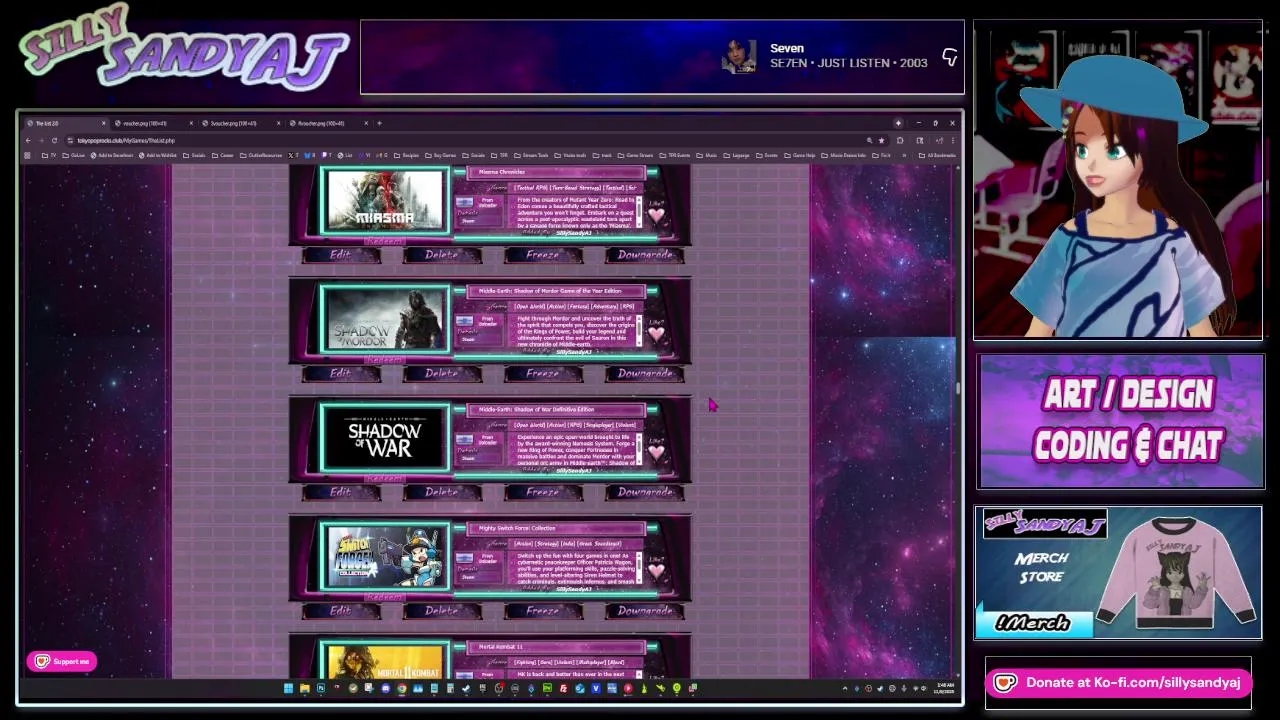Viewport: 1280px width, 720px height.
Task: Bookmark this page with the star icon
Action: [881, 140]
